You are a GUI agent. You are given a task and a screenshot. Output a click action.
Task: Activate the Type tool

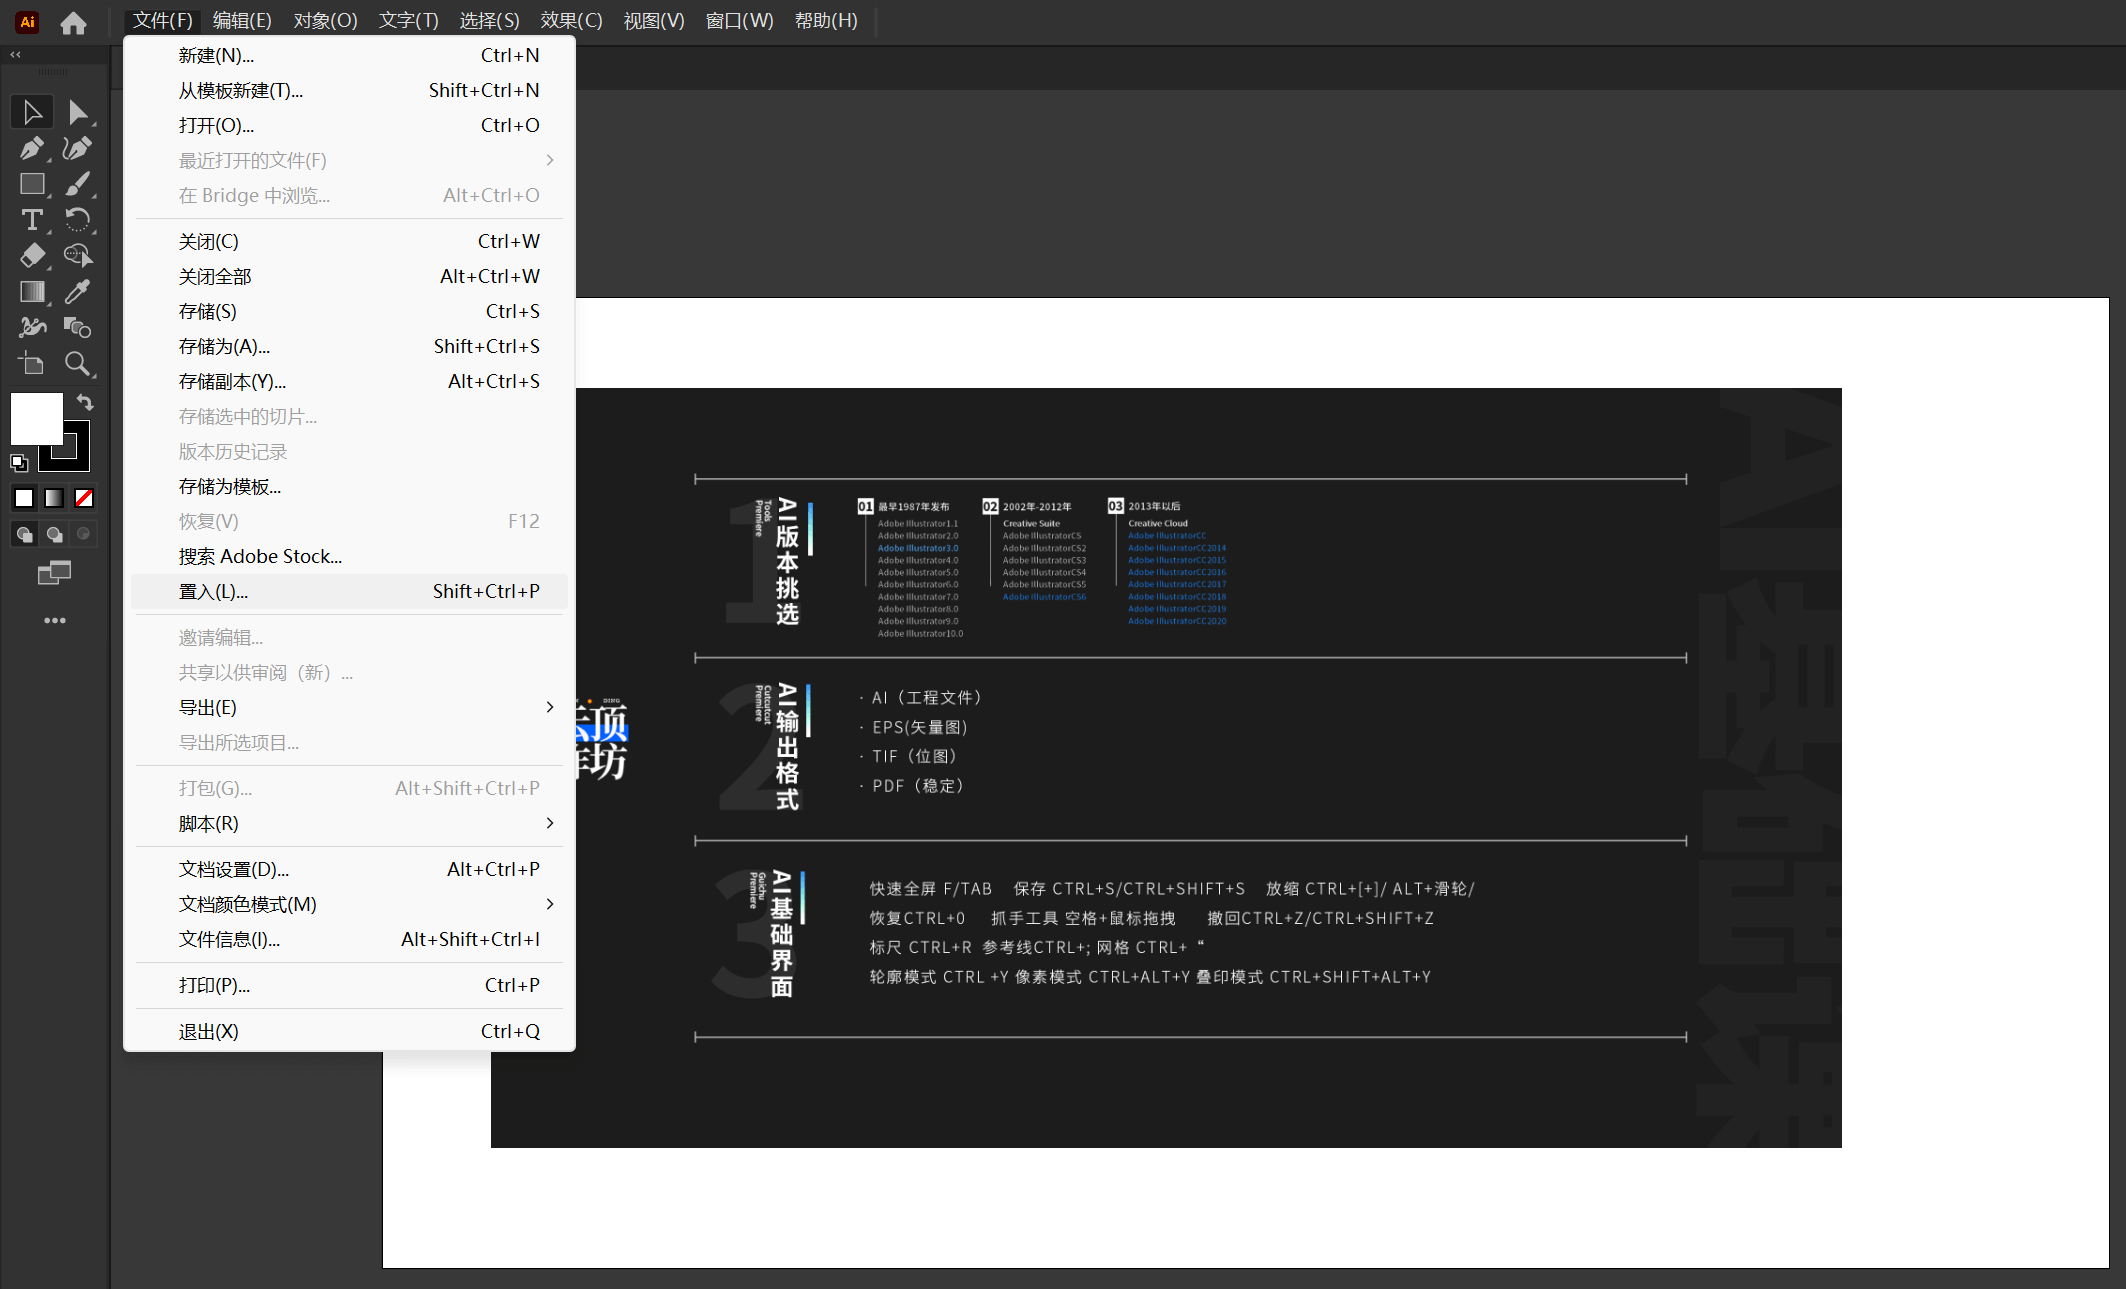tap(32, 220)
